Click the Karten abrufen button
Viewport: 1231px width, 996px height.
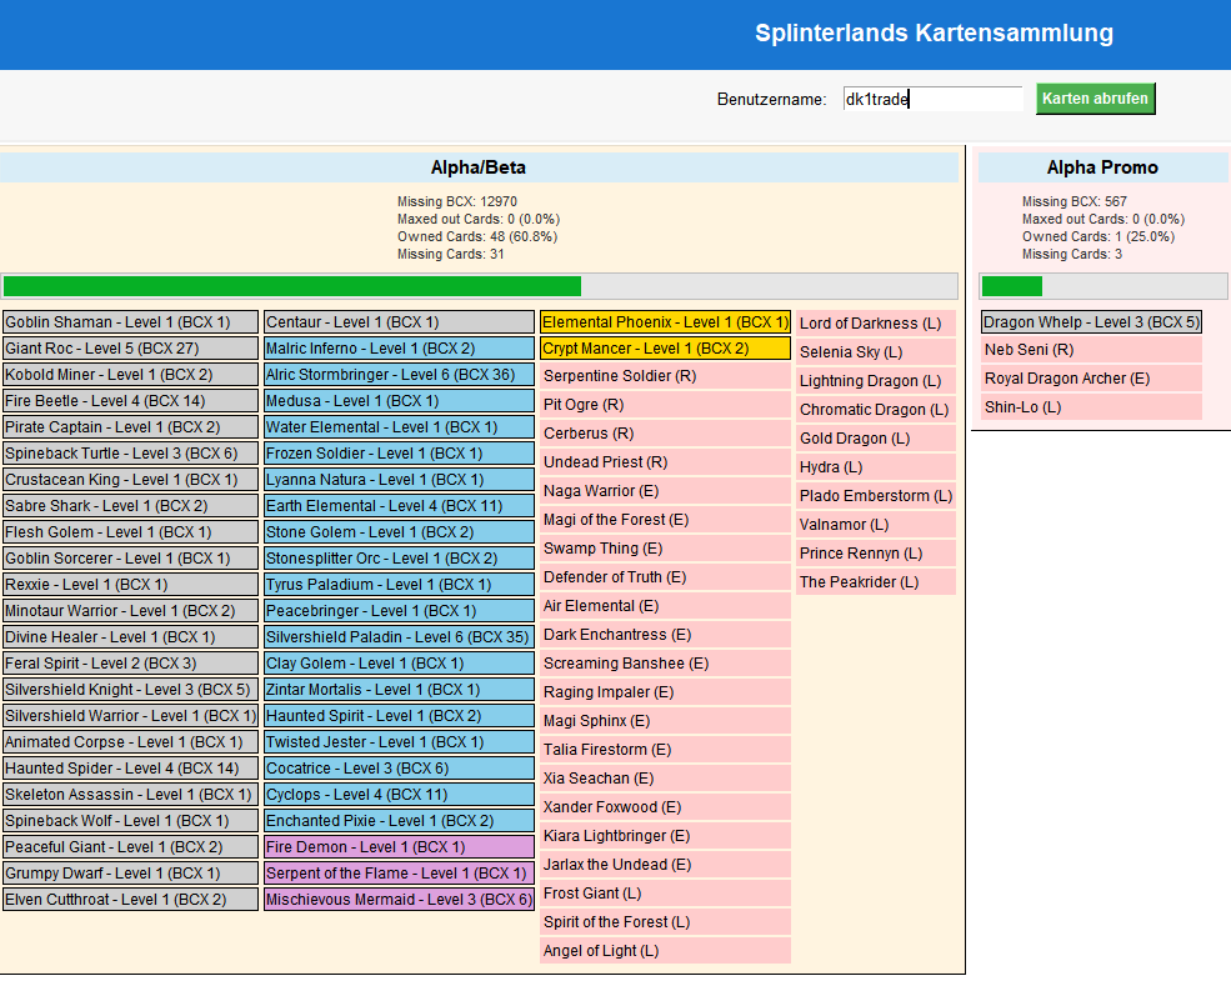click(1095, 98)
